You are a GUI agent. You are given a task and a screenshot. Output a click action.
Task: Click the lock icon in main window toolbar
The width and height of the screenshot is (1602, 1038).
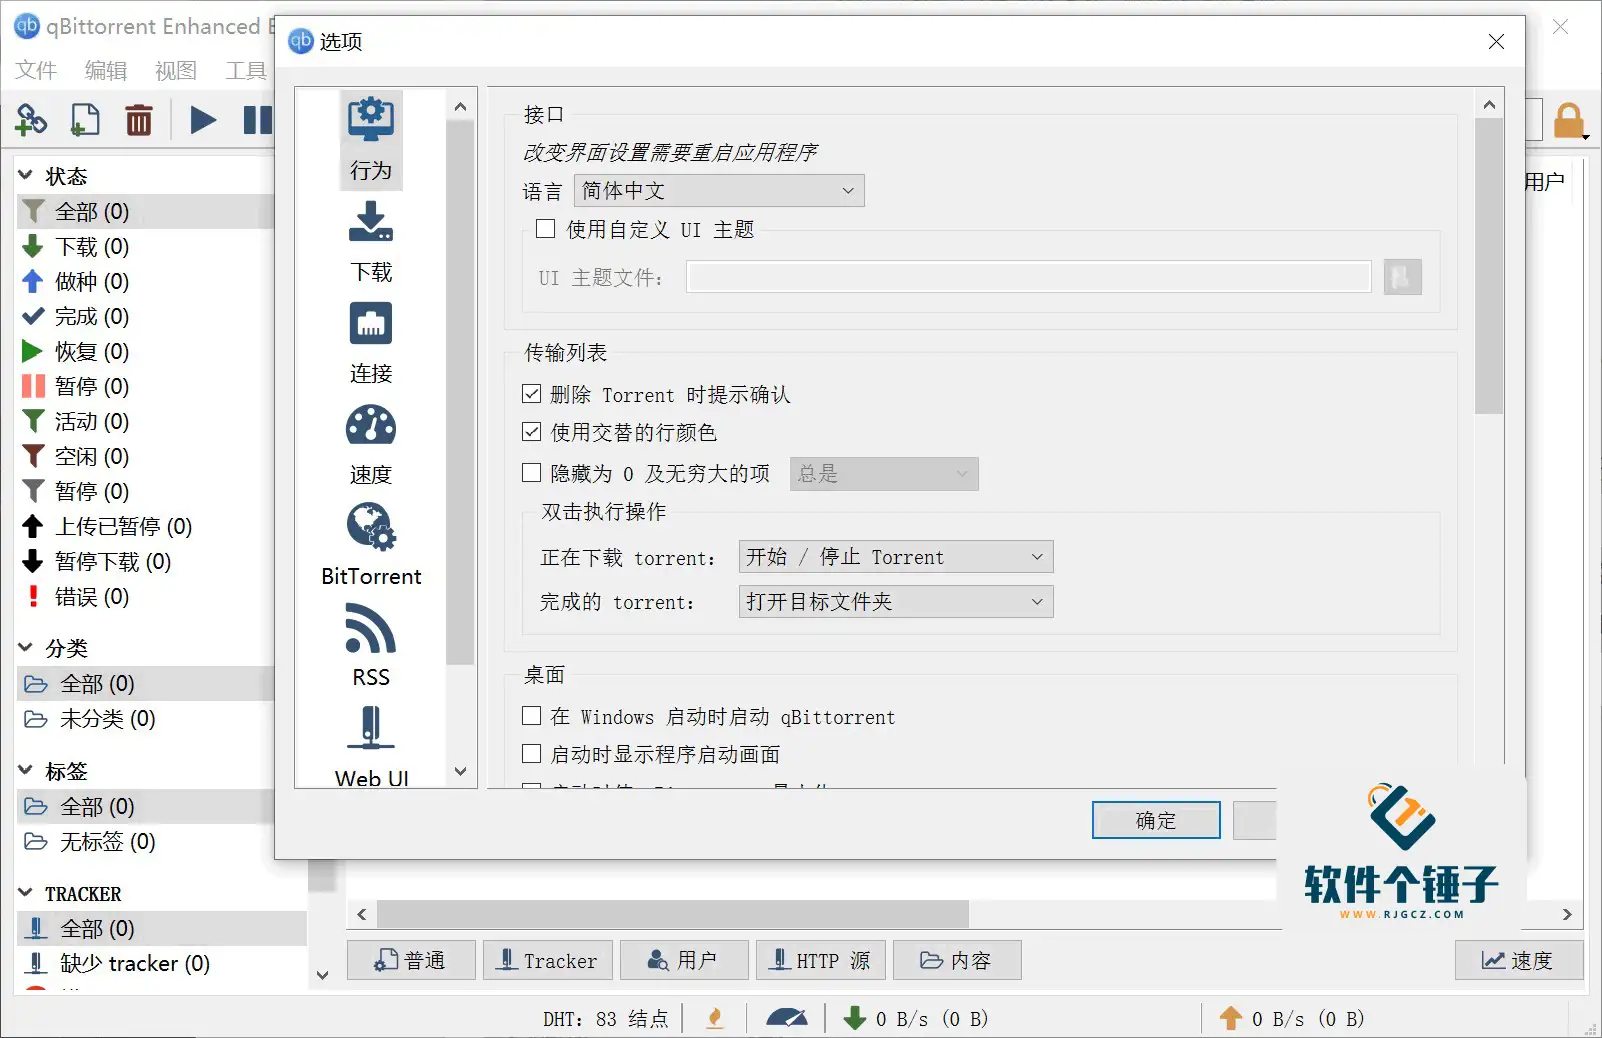pos(1569,121)
